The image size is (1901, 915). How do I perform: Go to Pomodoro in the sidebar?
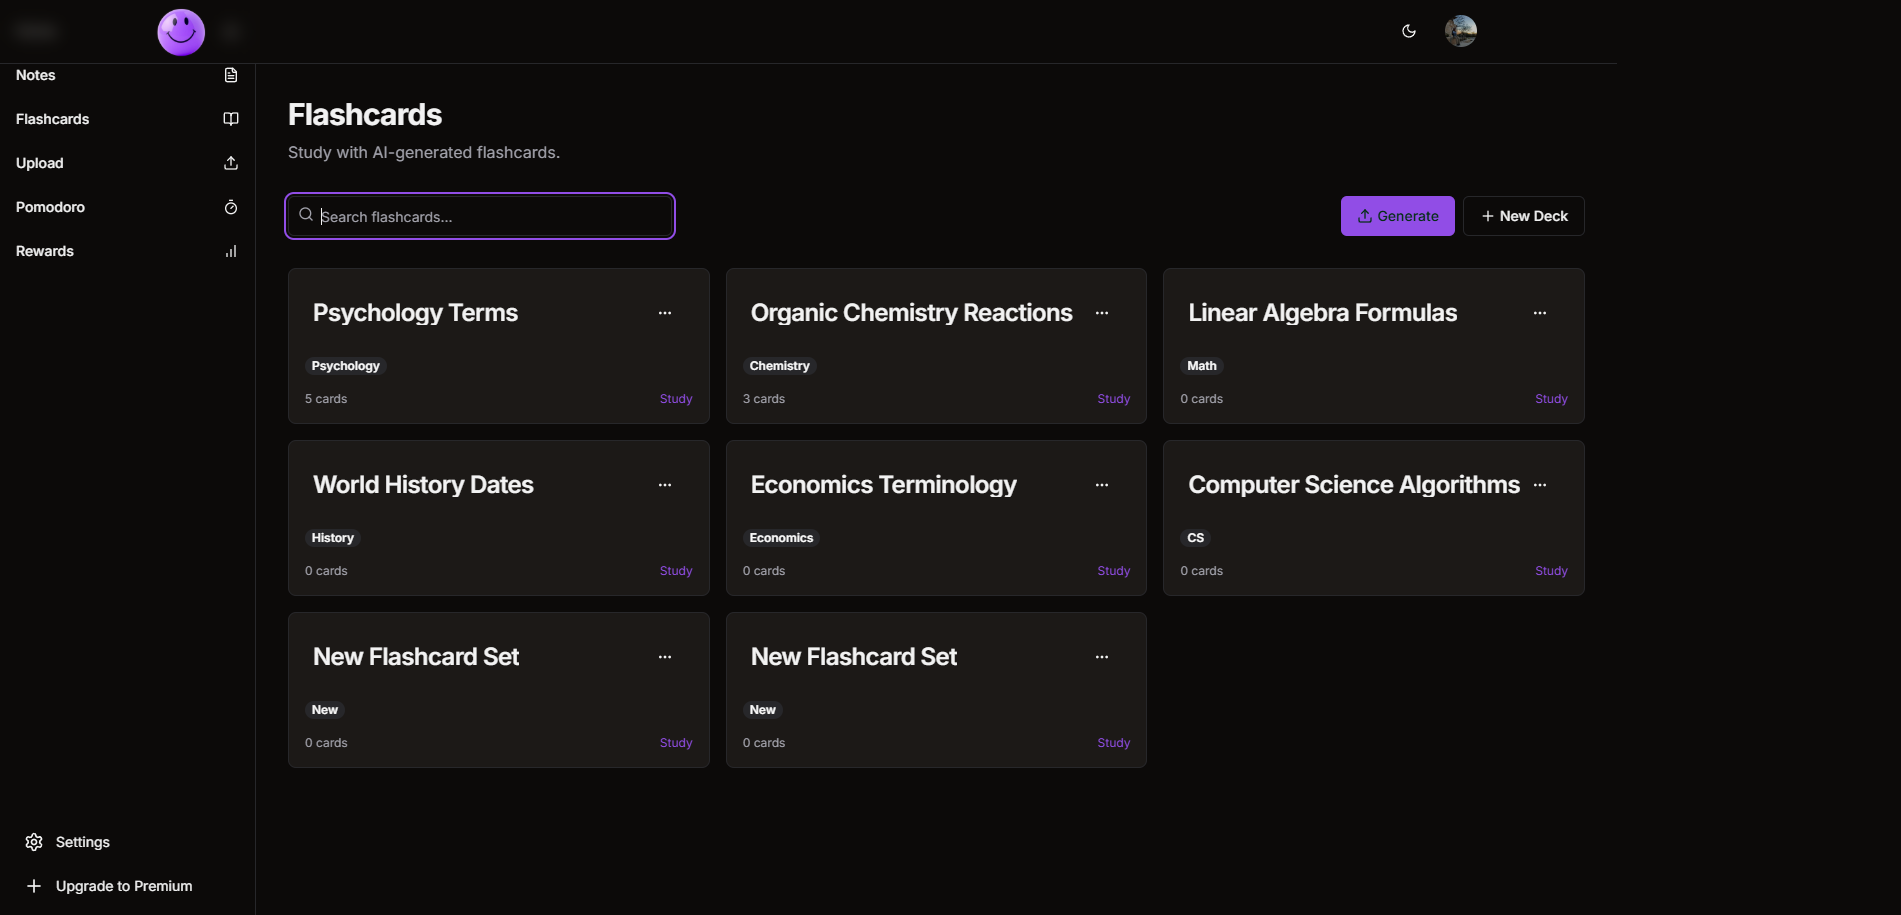50,207
